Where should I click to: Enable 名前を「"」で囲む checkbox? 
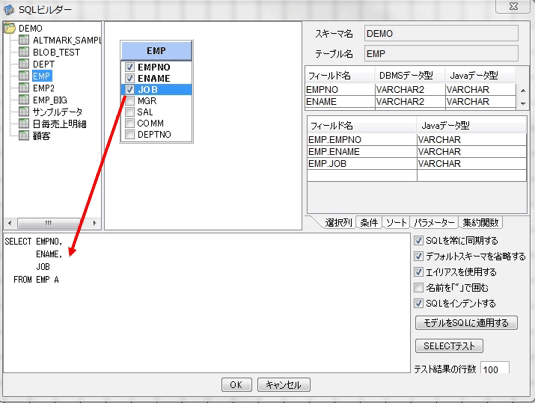(419, 288)
